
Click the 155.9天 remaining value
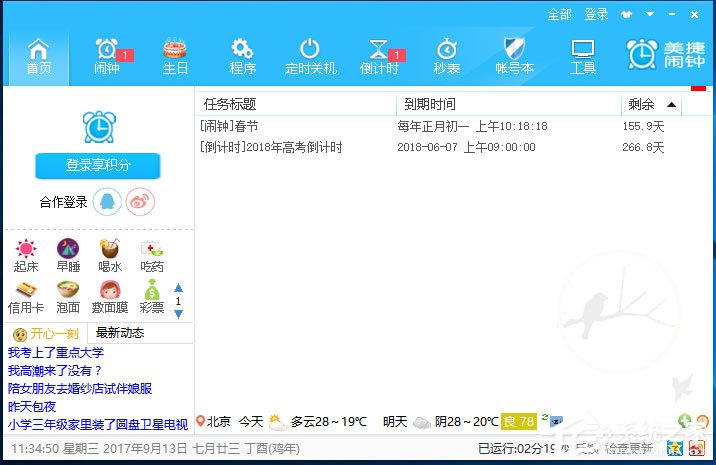point(643,126)
